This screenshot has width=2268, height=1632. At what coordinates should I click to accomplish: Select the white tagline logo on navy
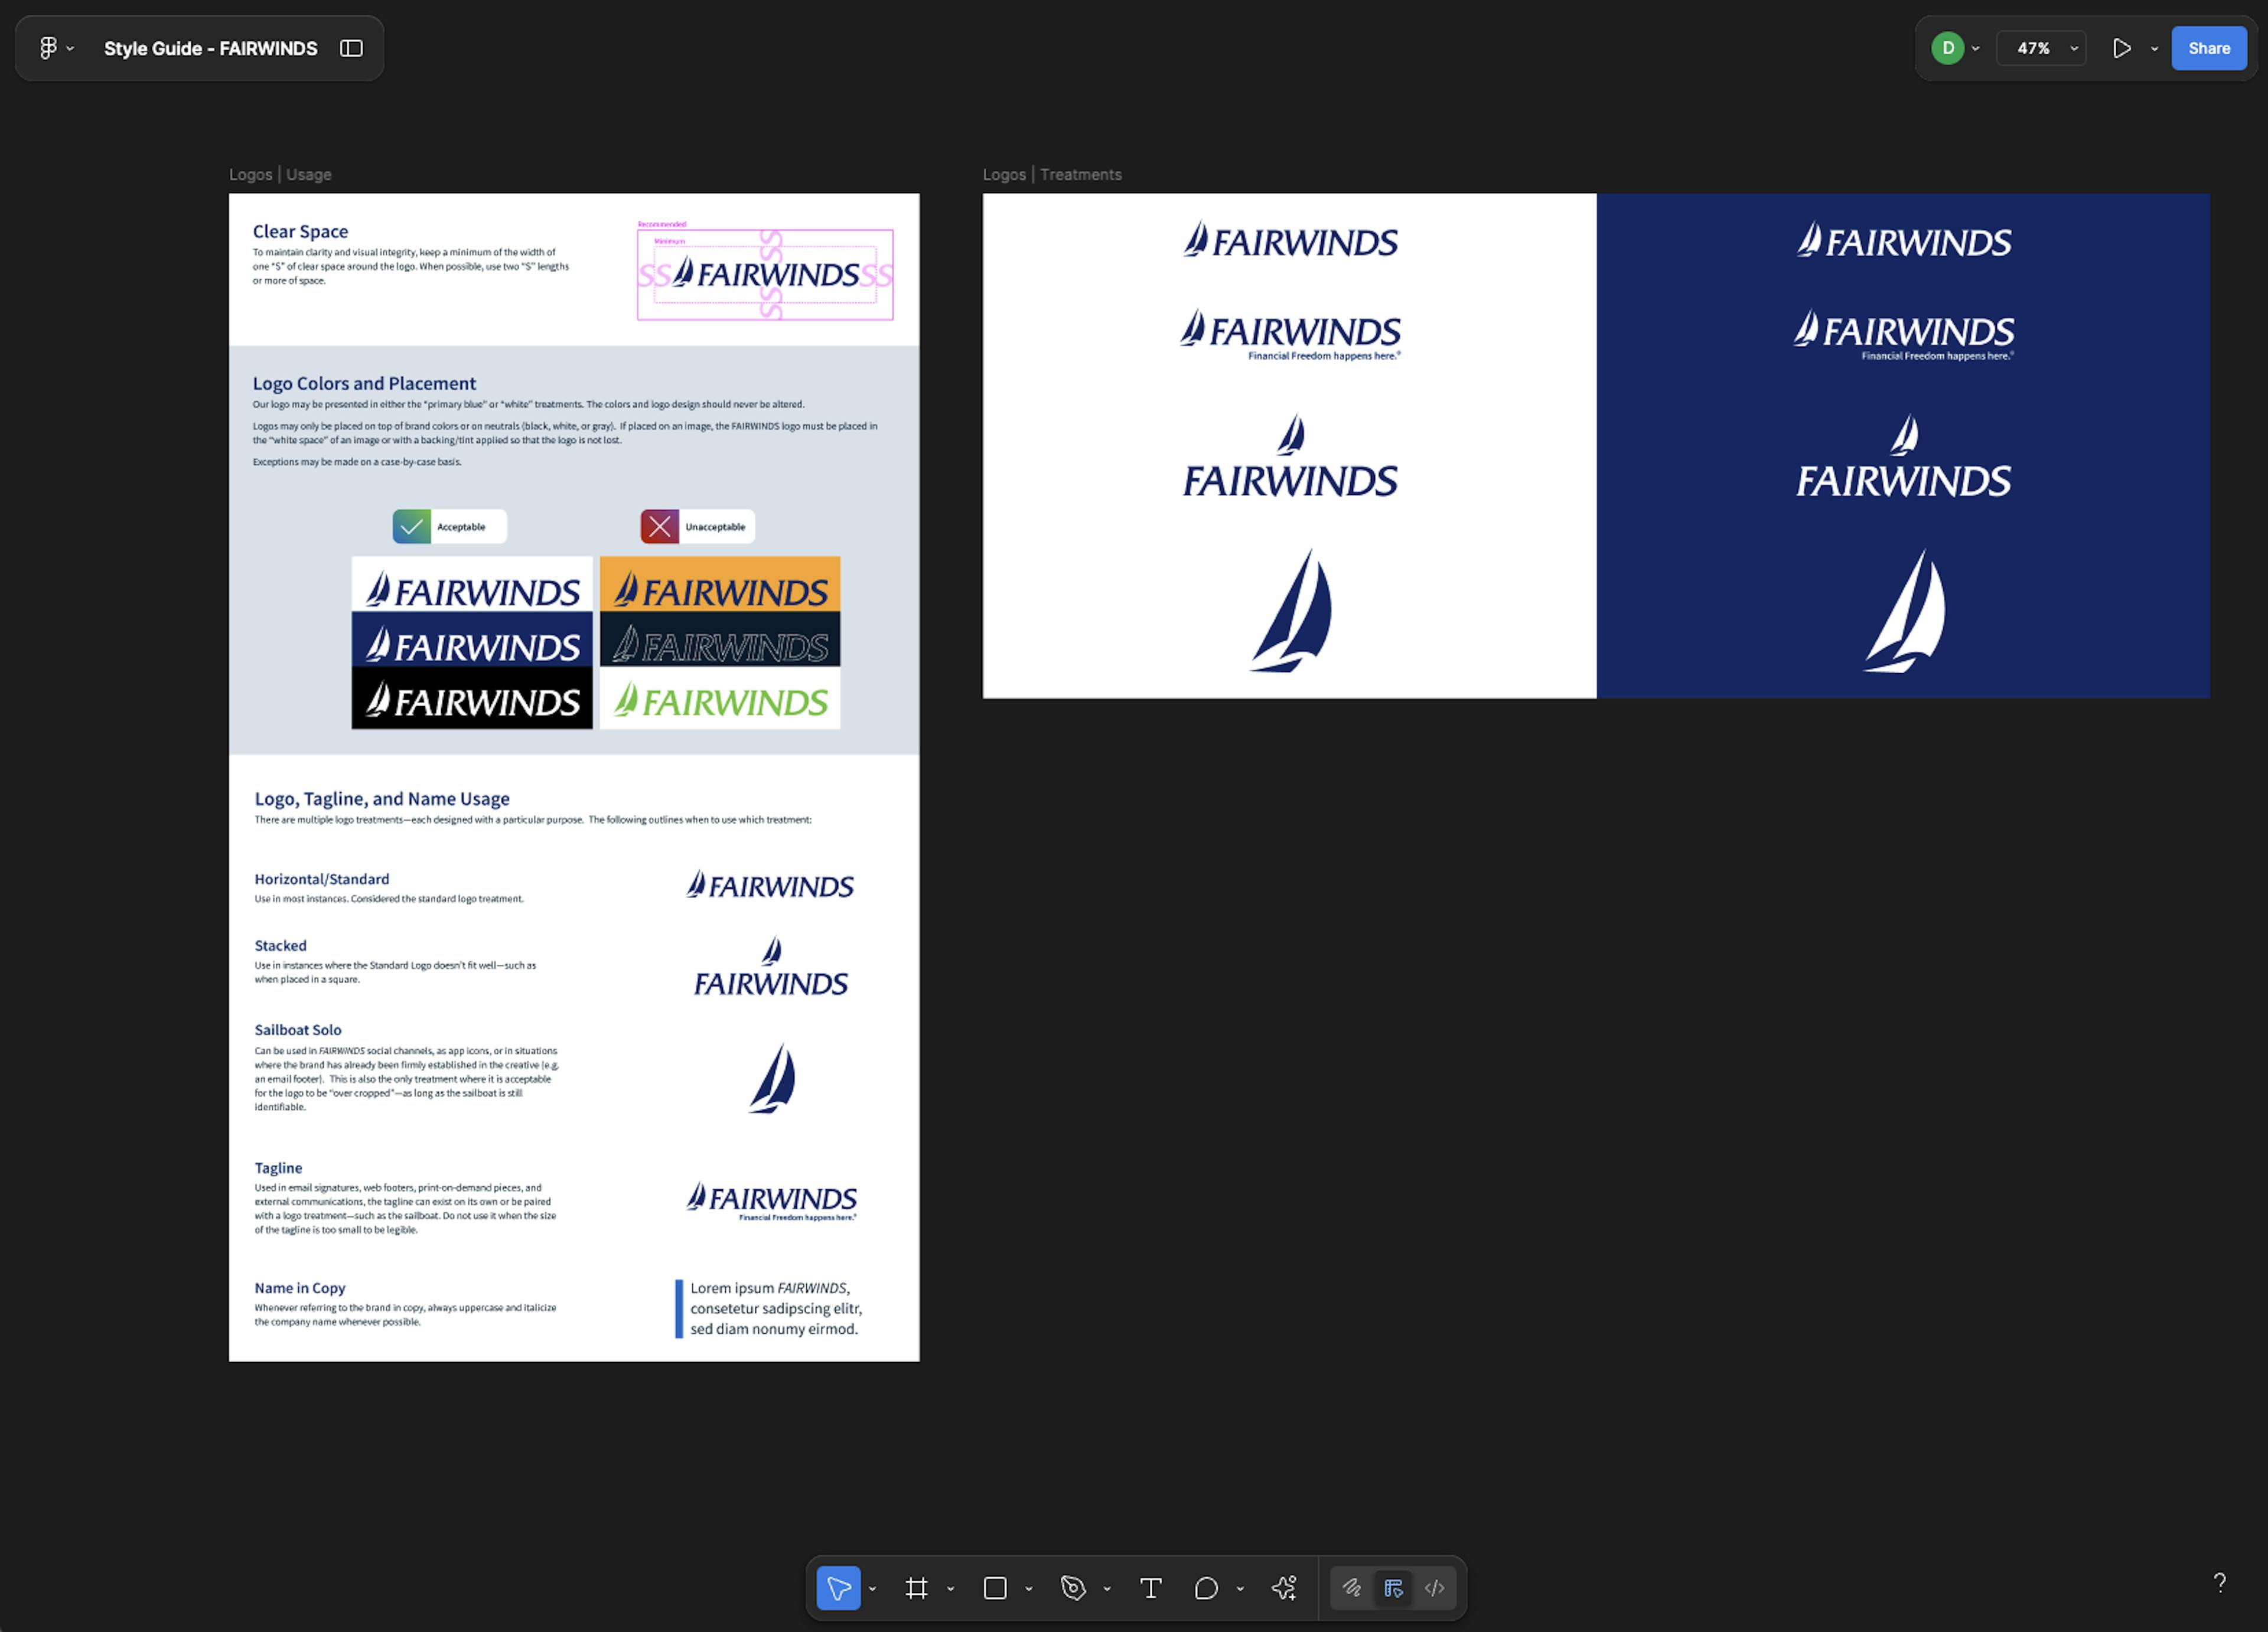pyautogui.click(x=1903, y=335)
